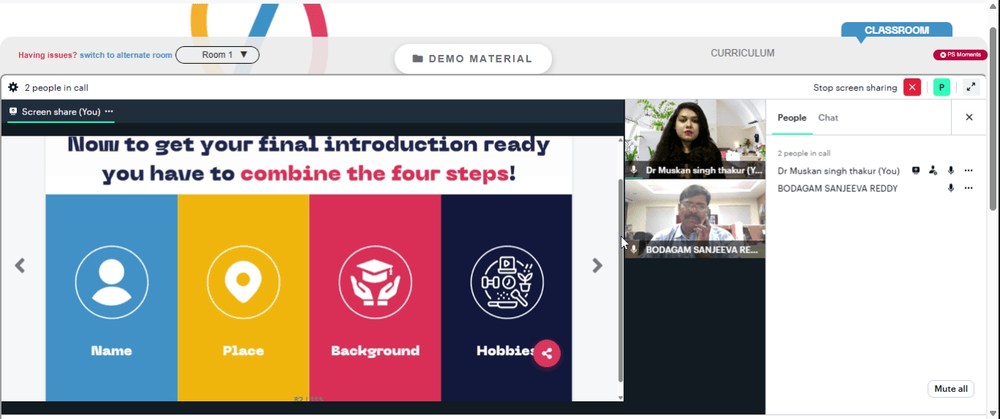The height and width of the screenshot is (419, 1000).
Task: Click Mute all button
Action: [x=950, y=388]
